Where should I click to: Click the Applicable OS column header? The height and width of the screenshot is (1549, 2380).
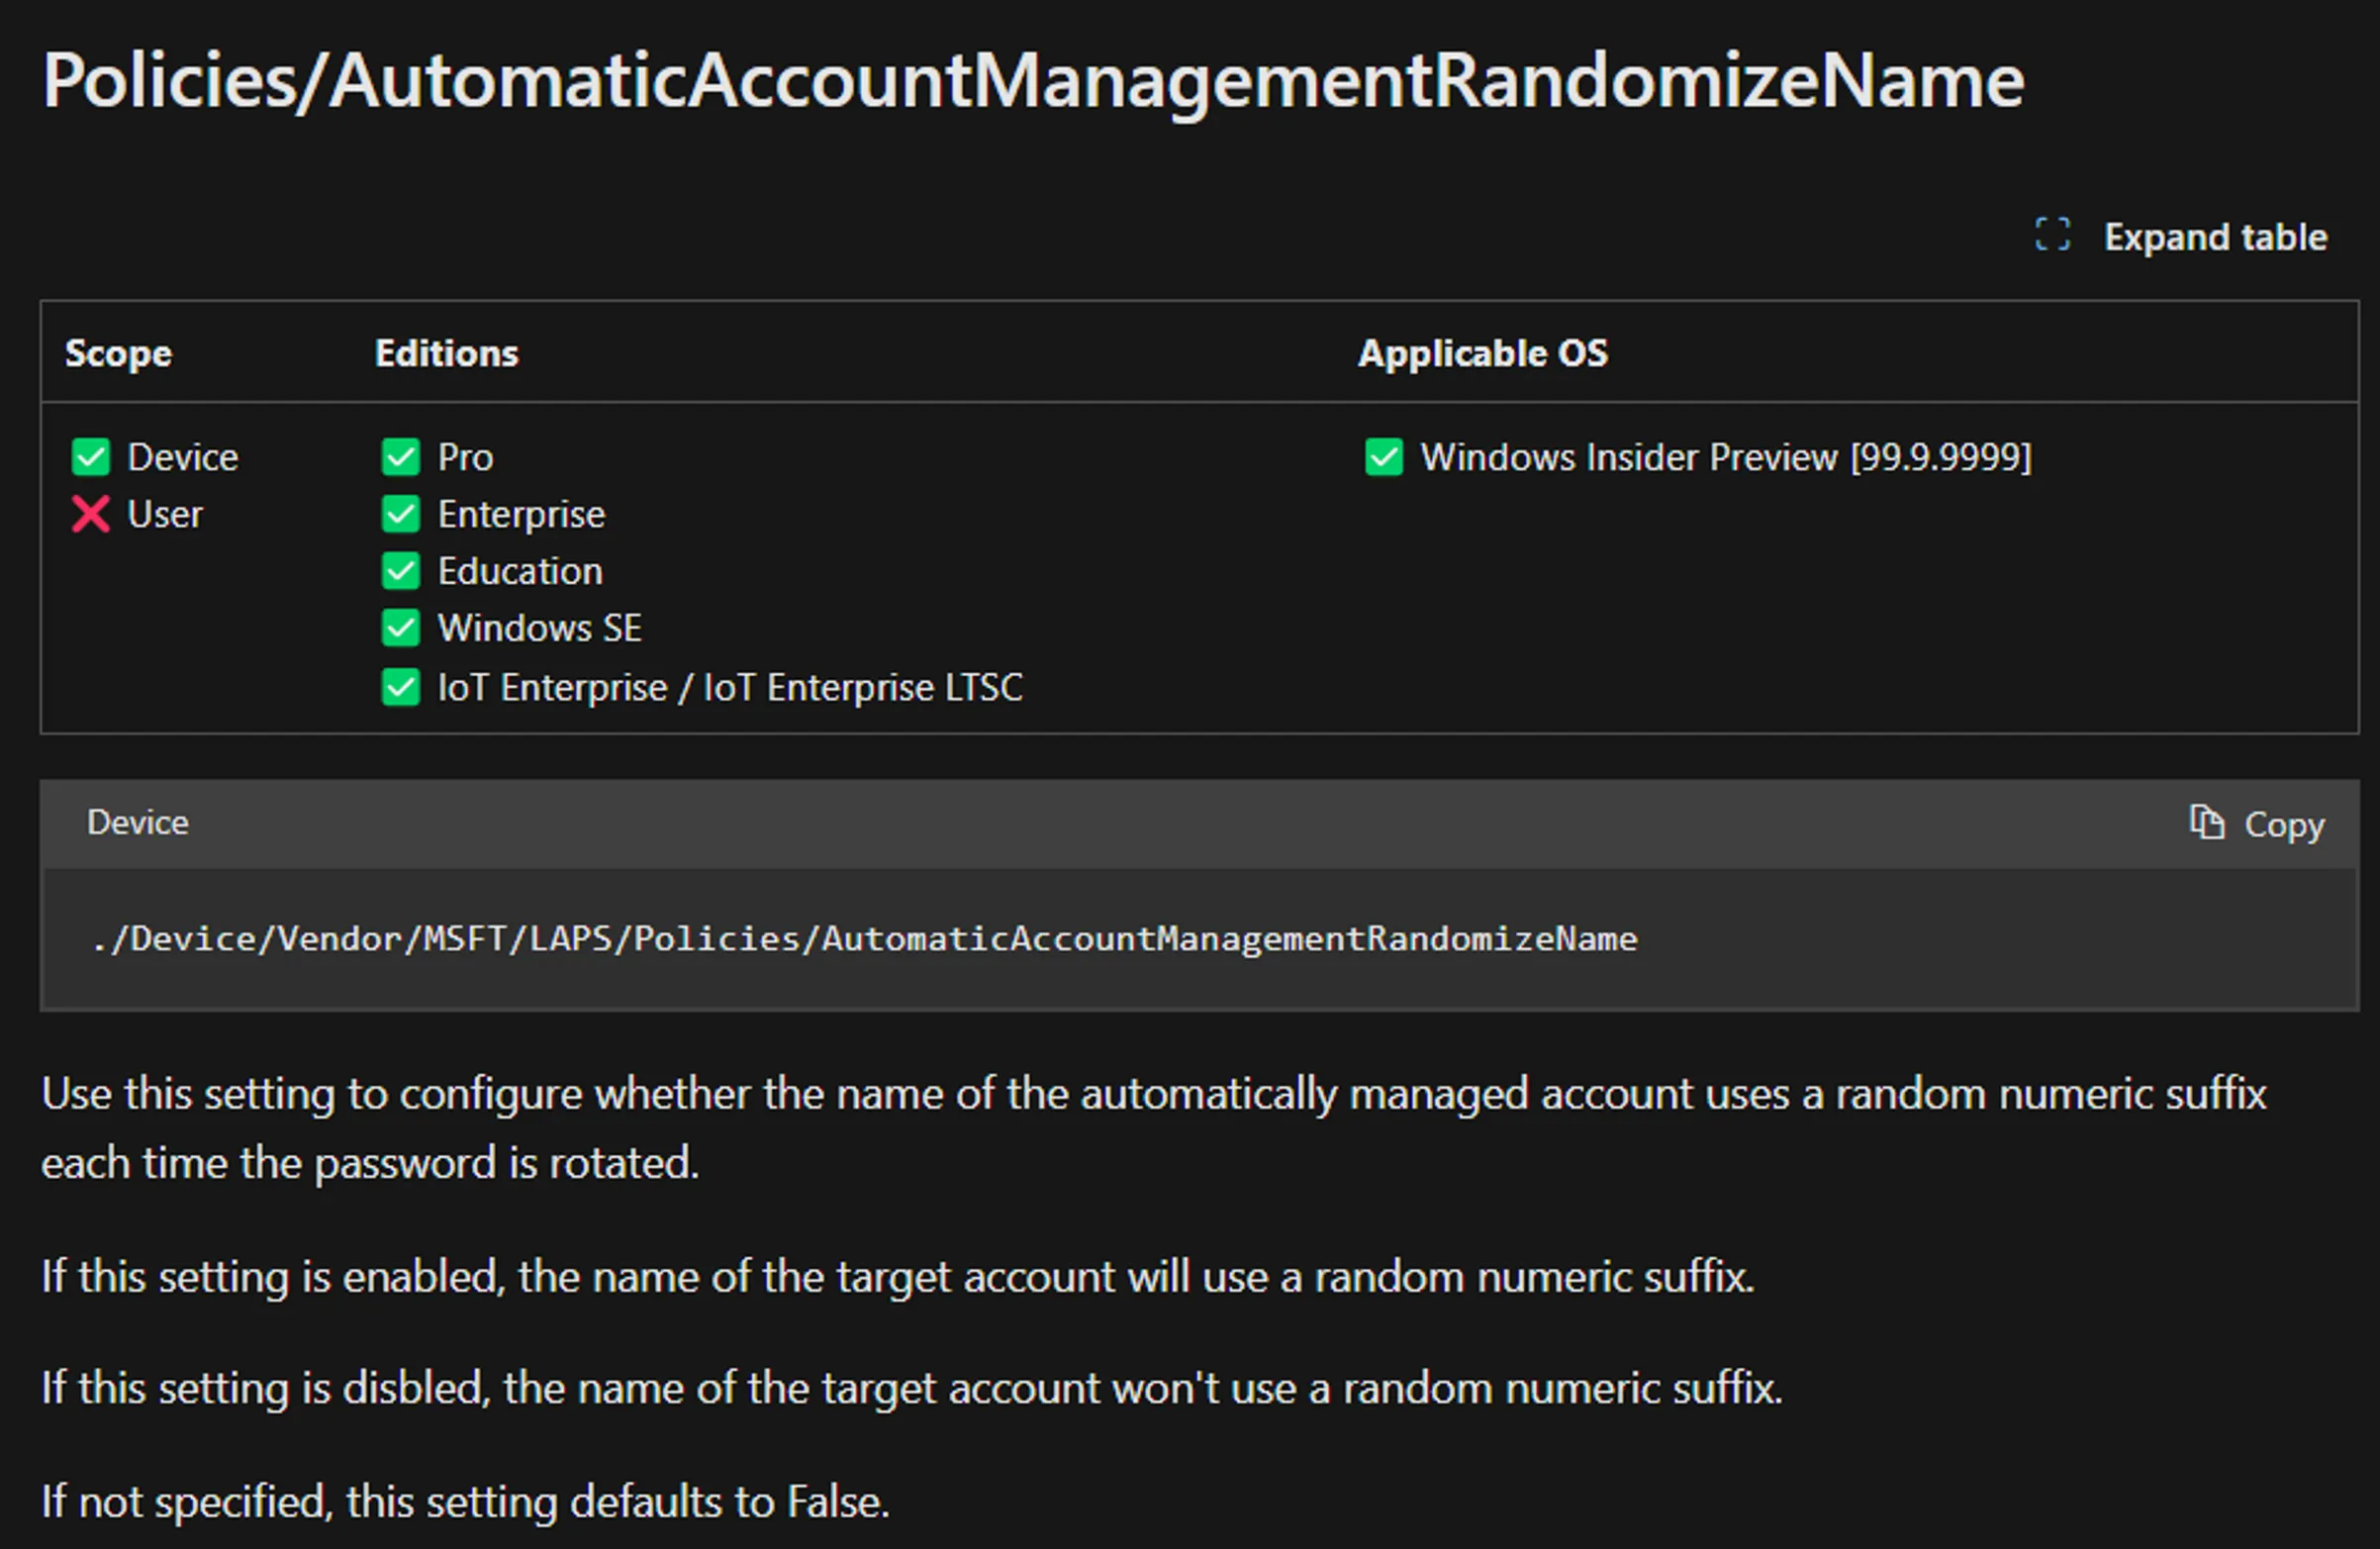click(x=1483, y=353)
